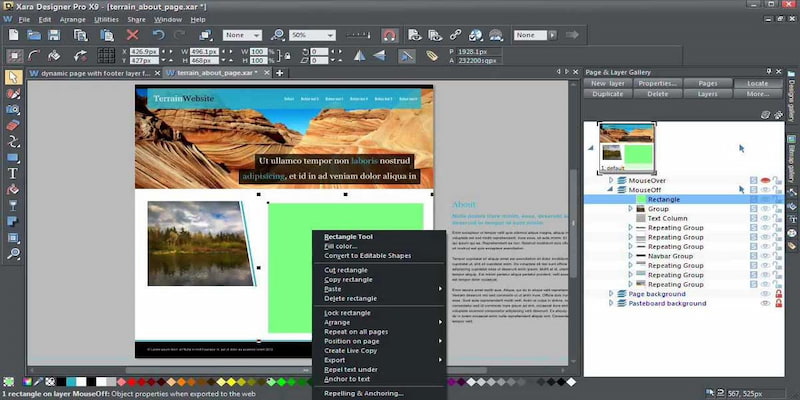Viewport: 800px width, 400px height.
Task: Click the New layer button
Action: coord(607,83)
